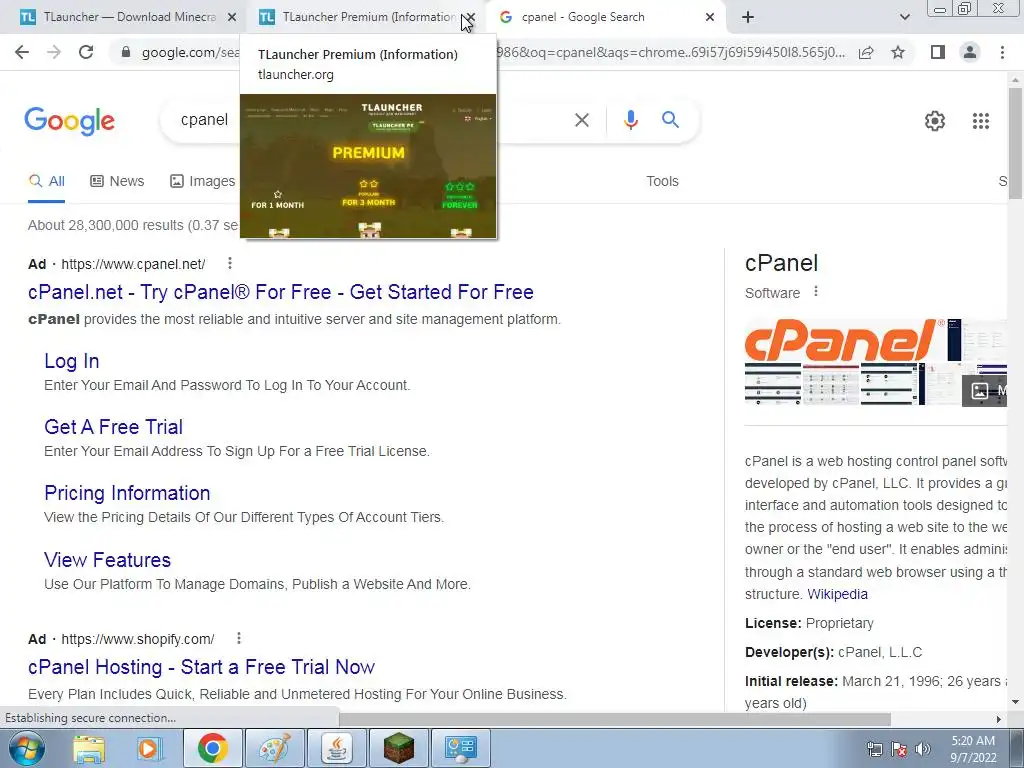Reload the current page
The width and height of the screenshot is (1024, 768).
pyautogui.click(x=86, y=52)
